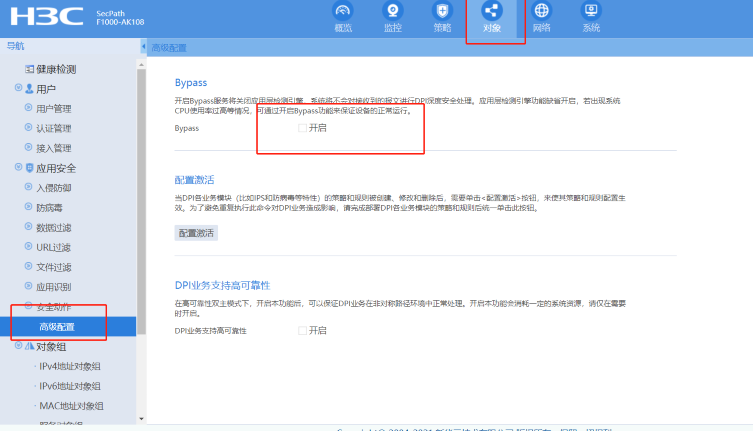Click the sidebar scrollbar down arrow
Viewport: 753px width, 431px height.
[x=141, y=419]
